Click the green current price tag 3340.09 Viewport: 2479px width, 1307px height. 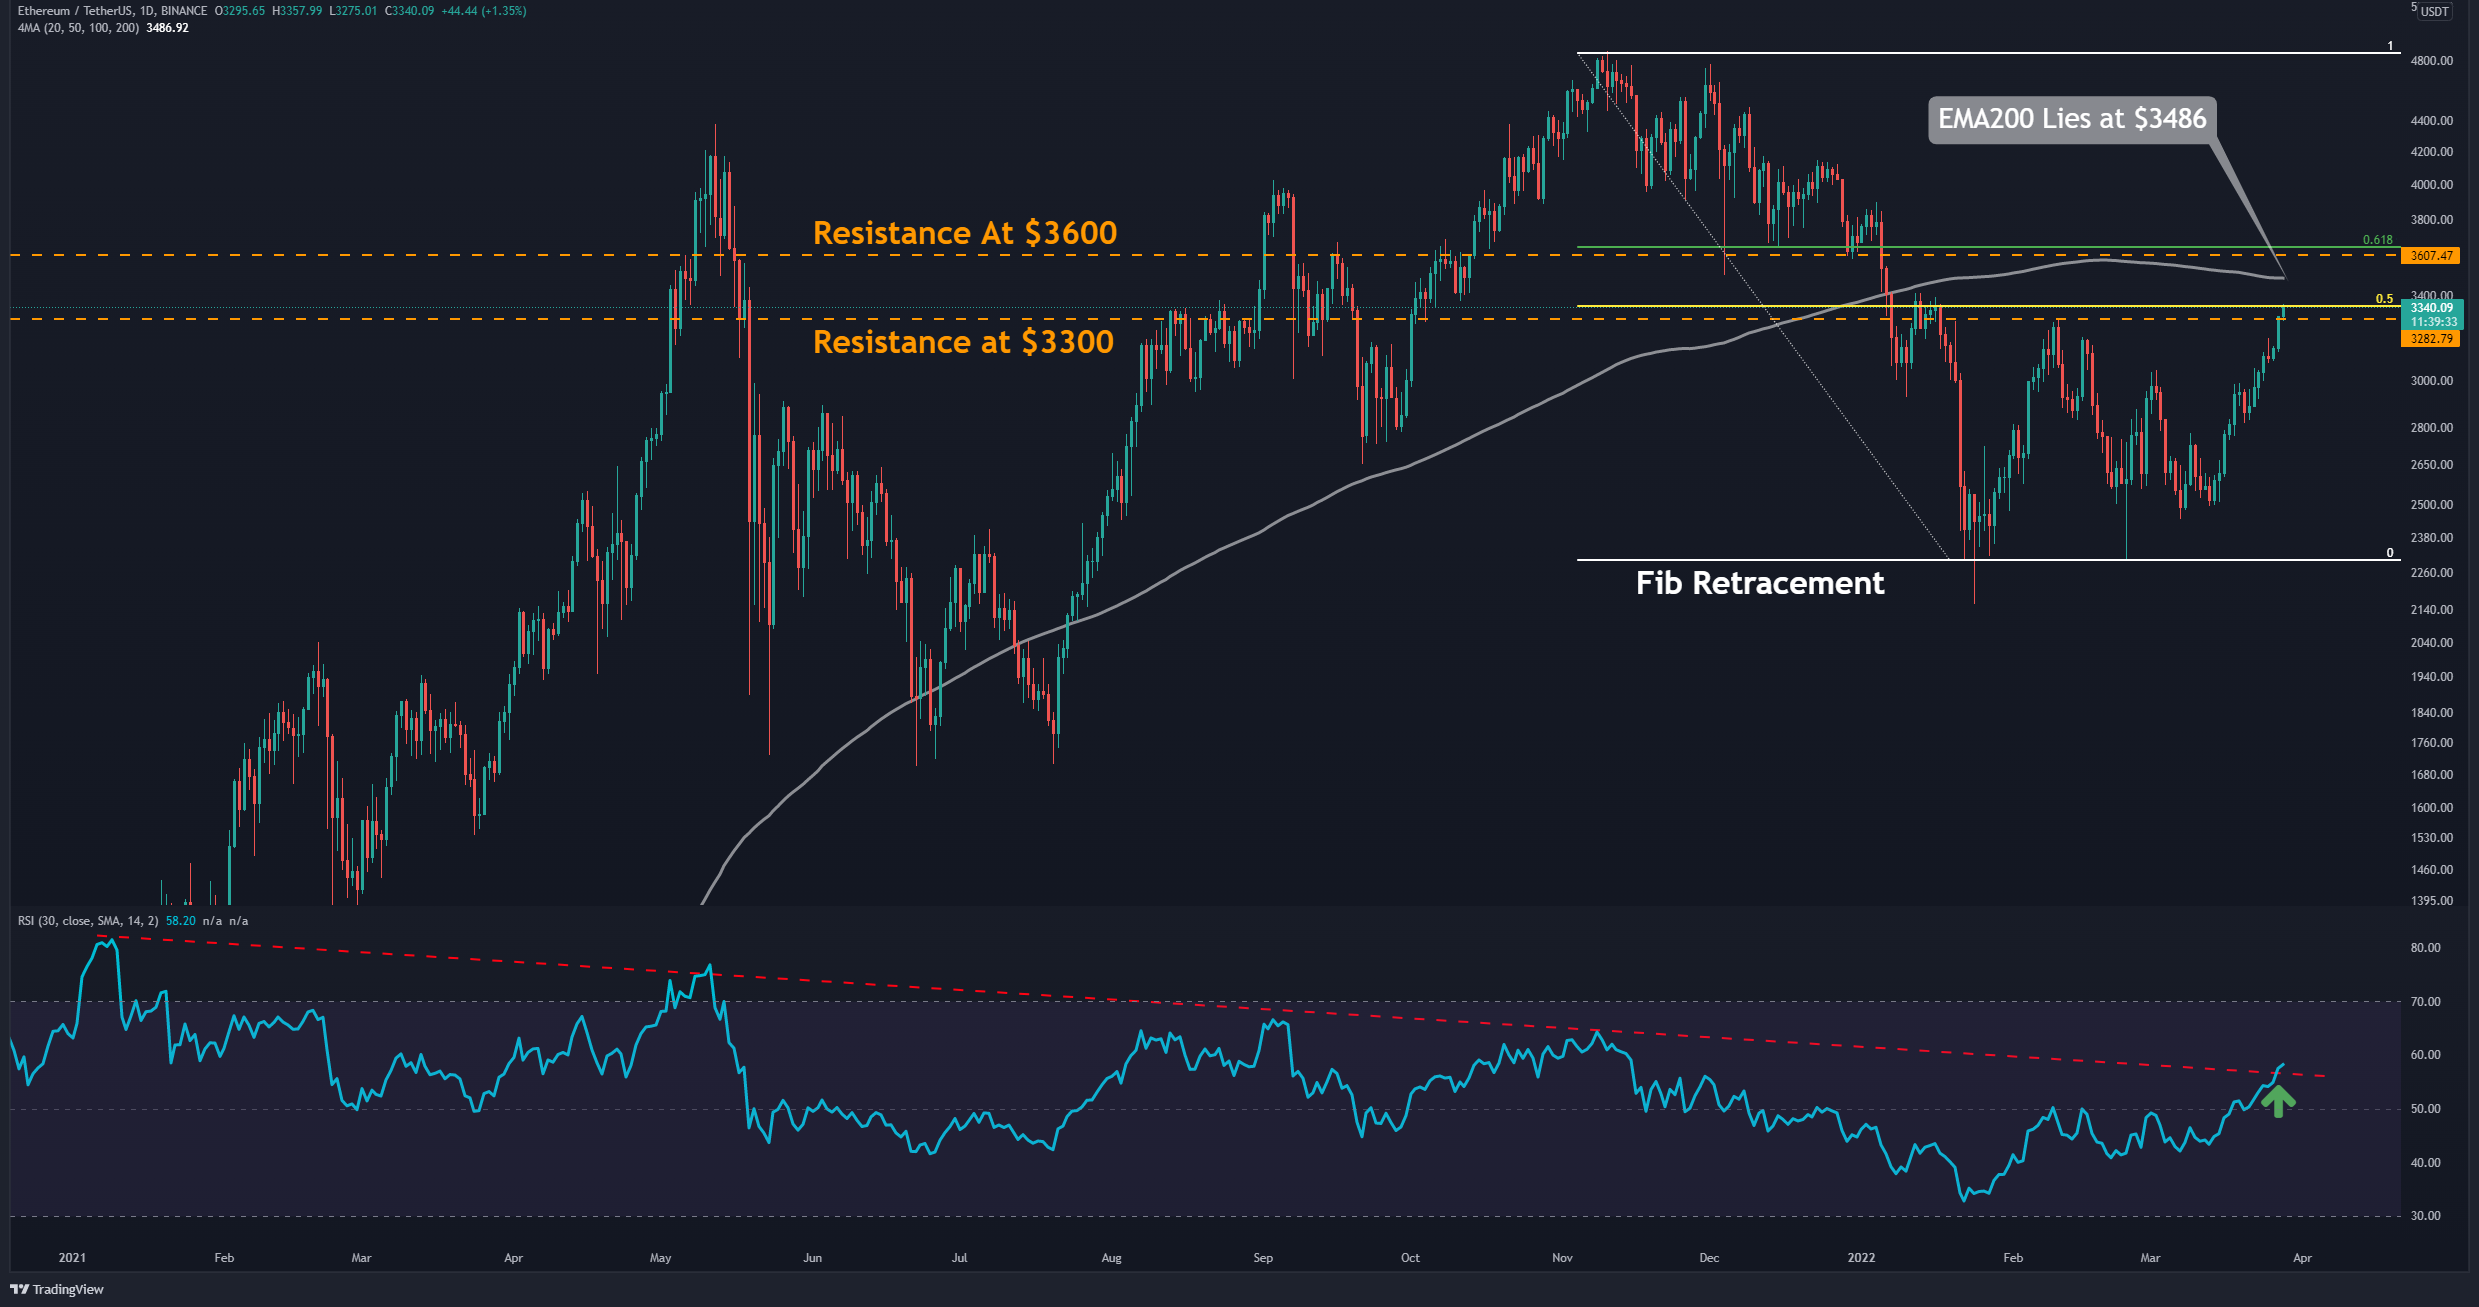tap(2431, 314)
